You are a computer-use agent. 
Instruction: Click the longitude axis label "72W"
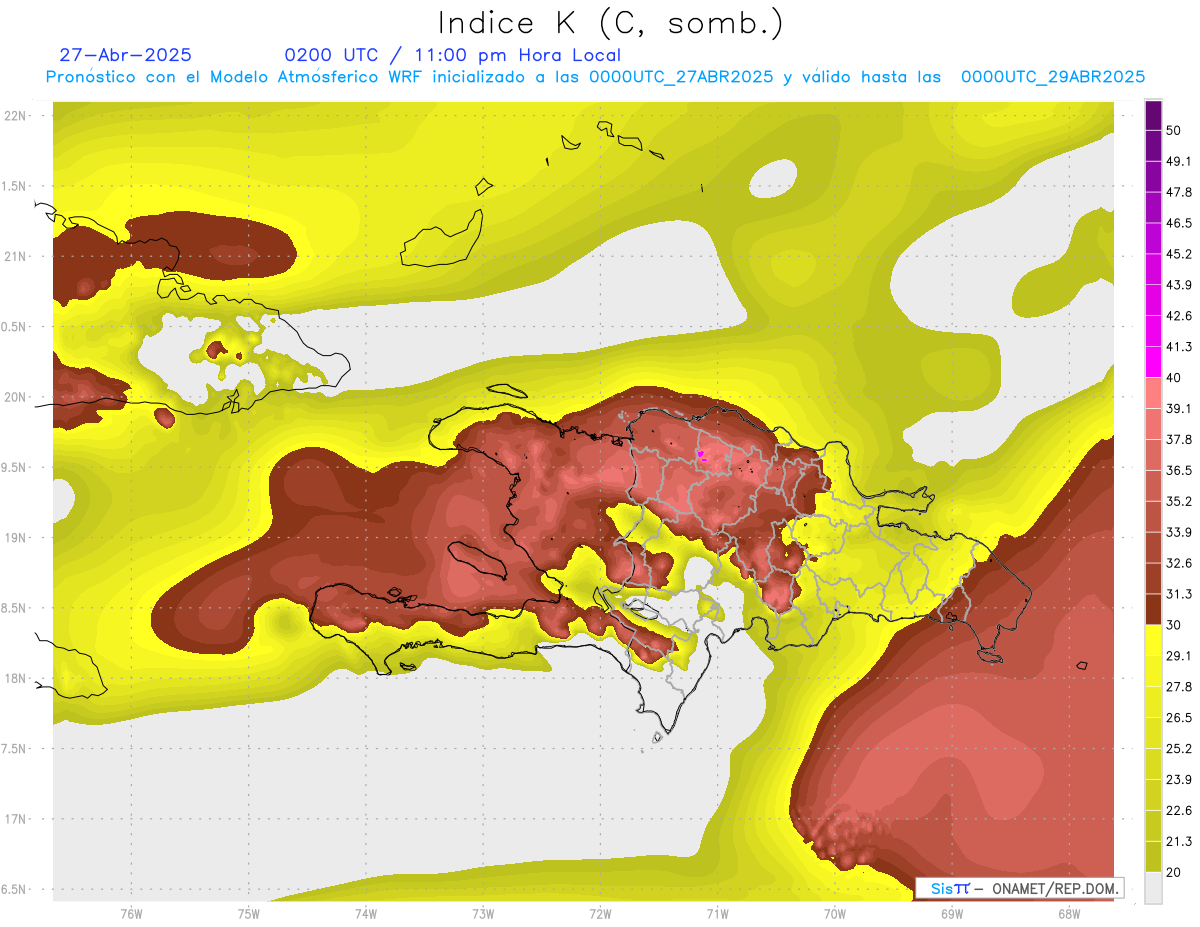(x=600, y=914)
